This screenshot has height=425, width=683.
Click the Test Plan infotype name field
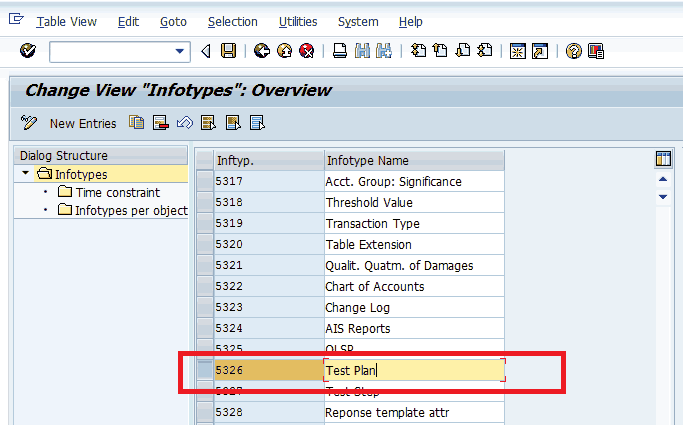414,371
